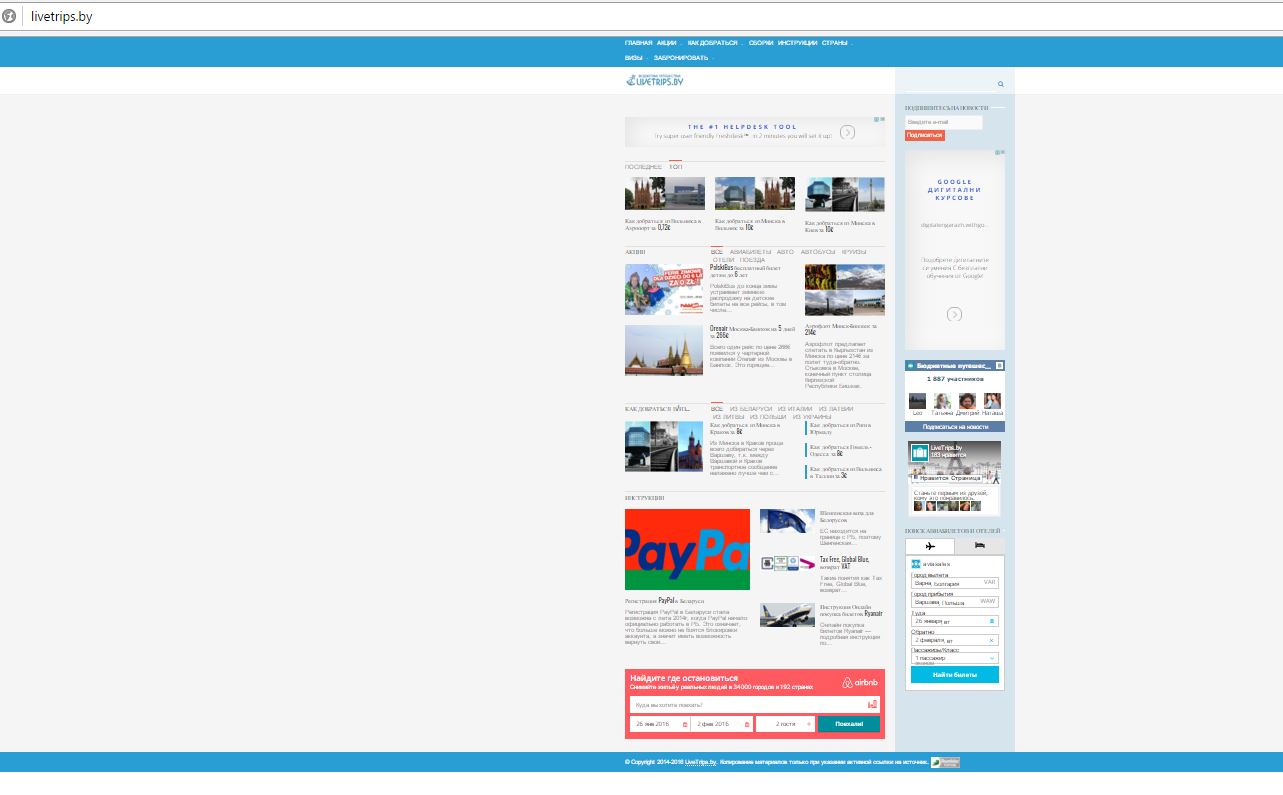
Task: Click the email input for newsletter
Action: point(944,122)
